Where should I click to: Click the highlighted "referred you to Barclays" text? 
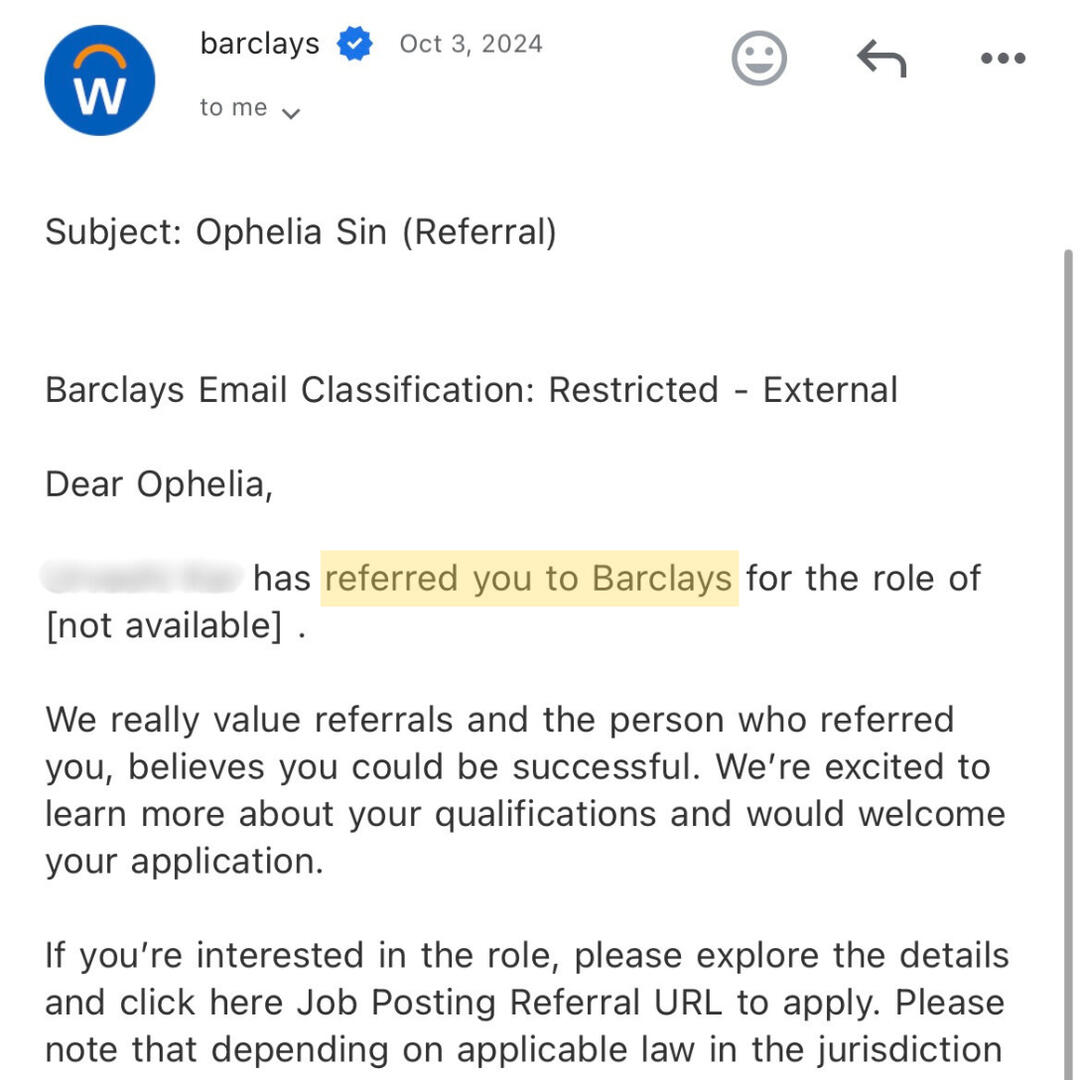pos(529,578)
